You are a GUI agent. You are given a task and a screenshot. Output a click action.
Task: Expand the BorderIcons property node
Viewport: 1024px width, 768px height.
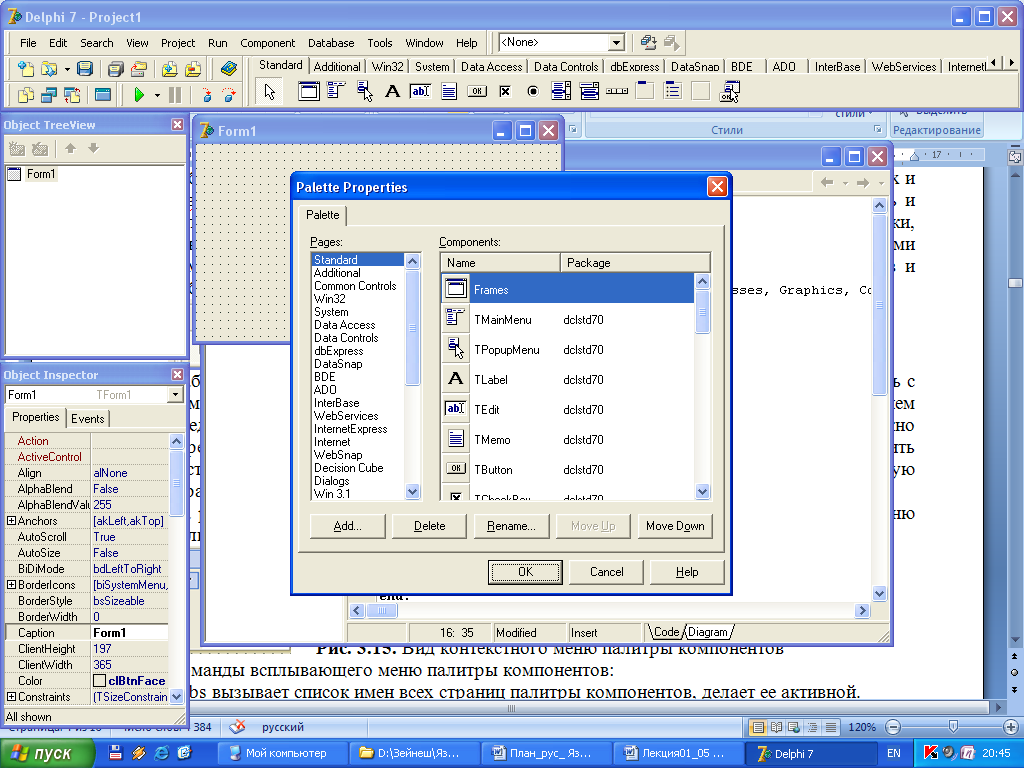[11, 585]
